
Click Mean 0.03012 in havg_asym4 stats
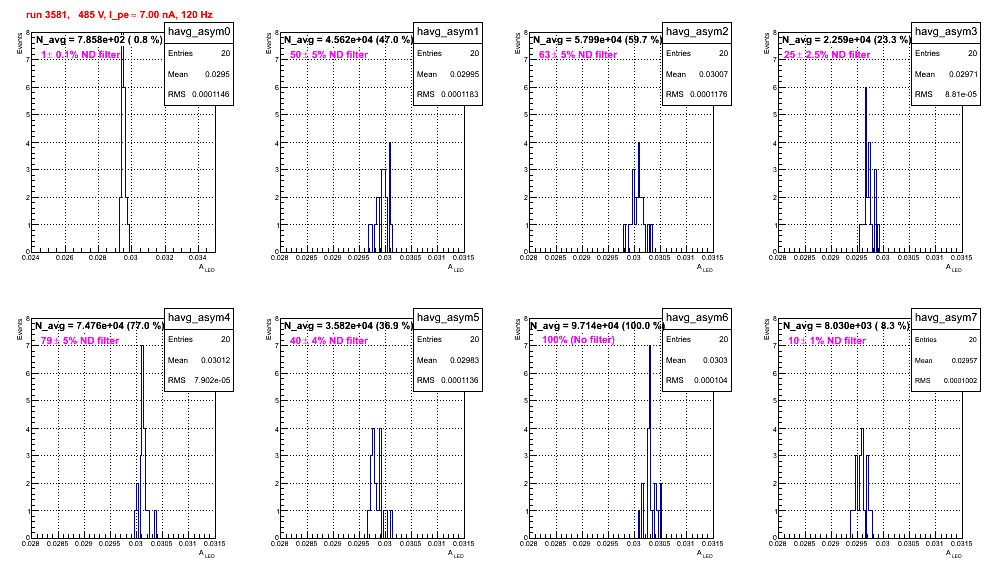pos(199,360)
